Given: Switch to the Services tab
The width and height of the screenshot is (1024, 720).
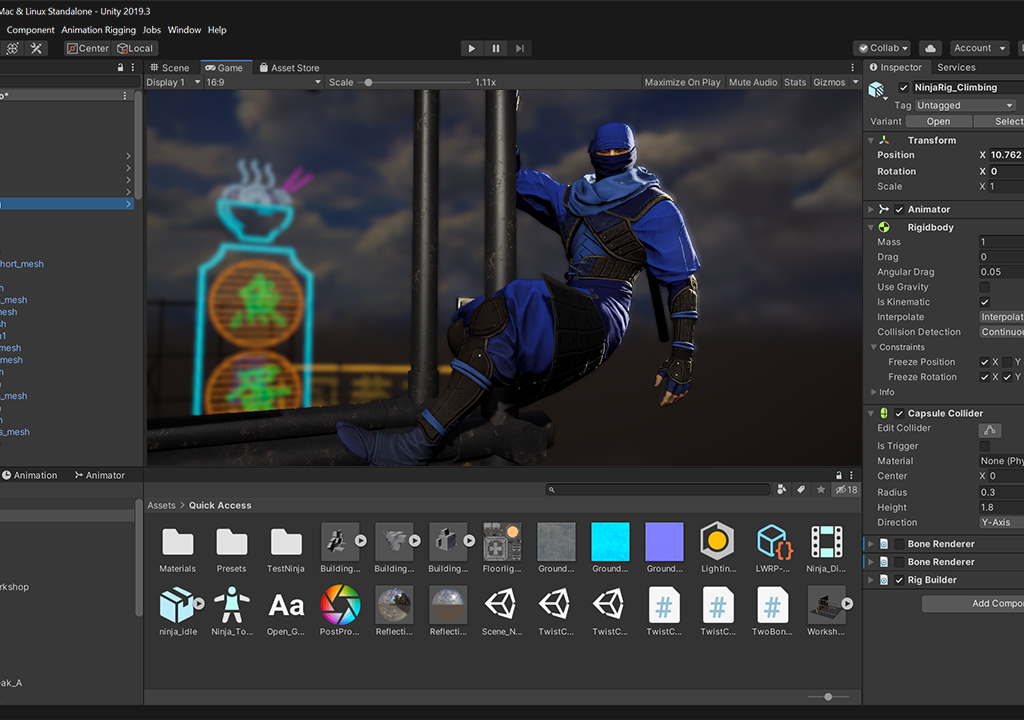Looking at the screenshot, I should pyautogui.click(x=956, y=67).
